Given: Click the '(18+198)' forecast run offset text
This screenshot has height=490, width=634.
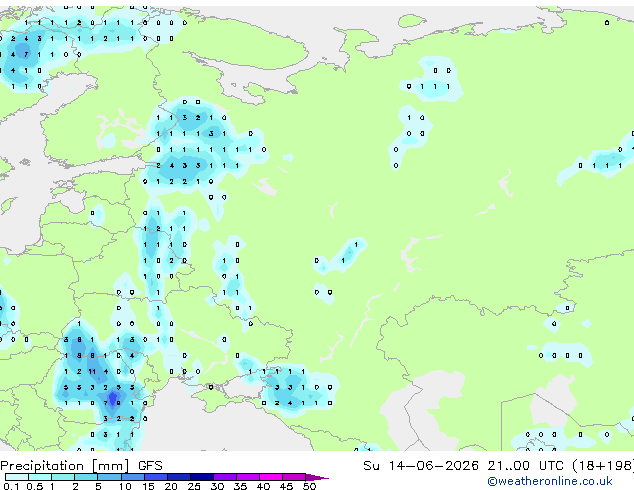Looking at the screenshot, I should pyautogui.click(x=602, y=466).
